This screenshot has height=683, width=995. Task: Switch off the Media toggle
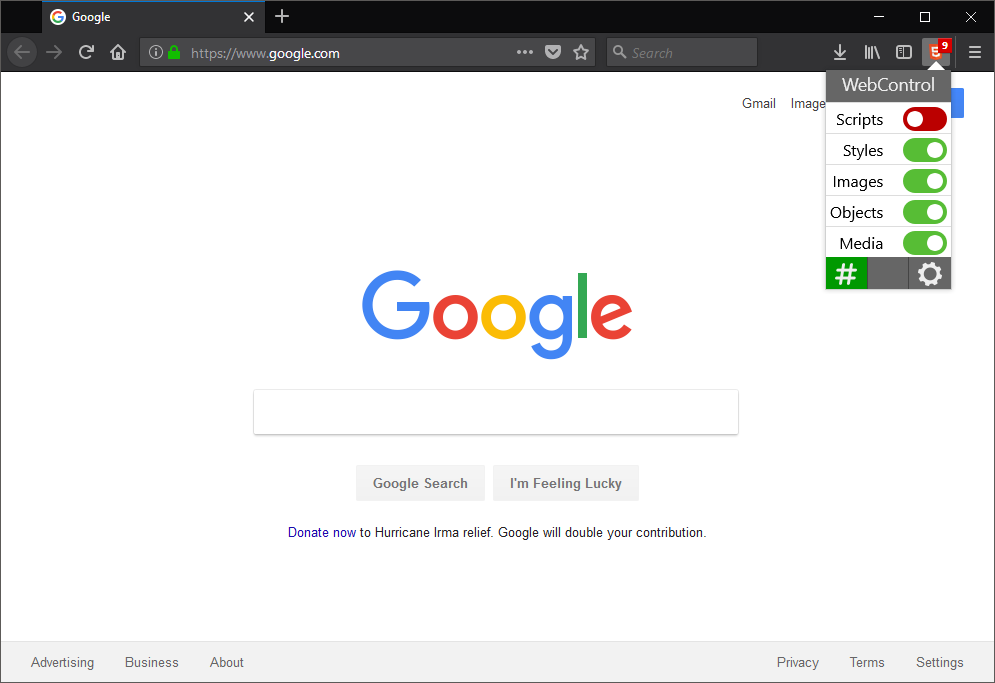925,243
